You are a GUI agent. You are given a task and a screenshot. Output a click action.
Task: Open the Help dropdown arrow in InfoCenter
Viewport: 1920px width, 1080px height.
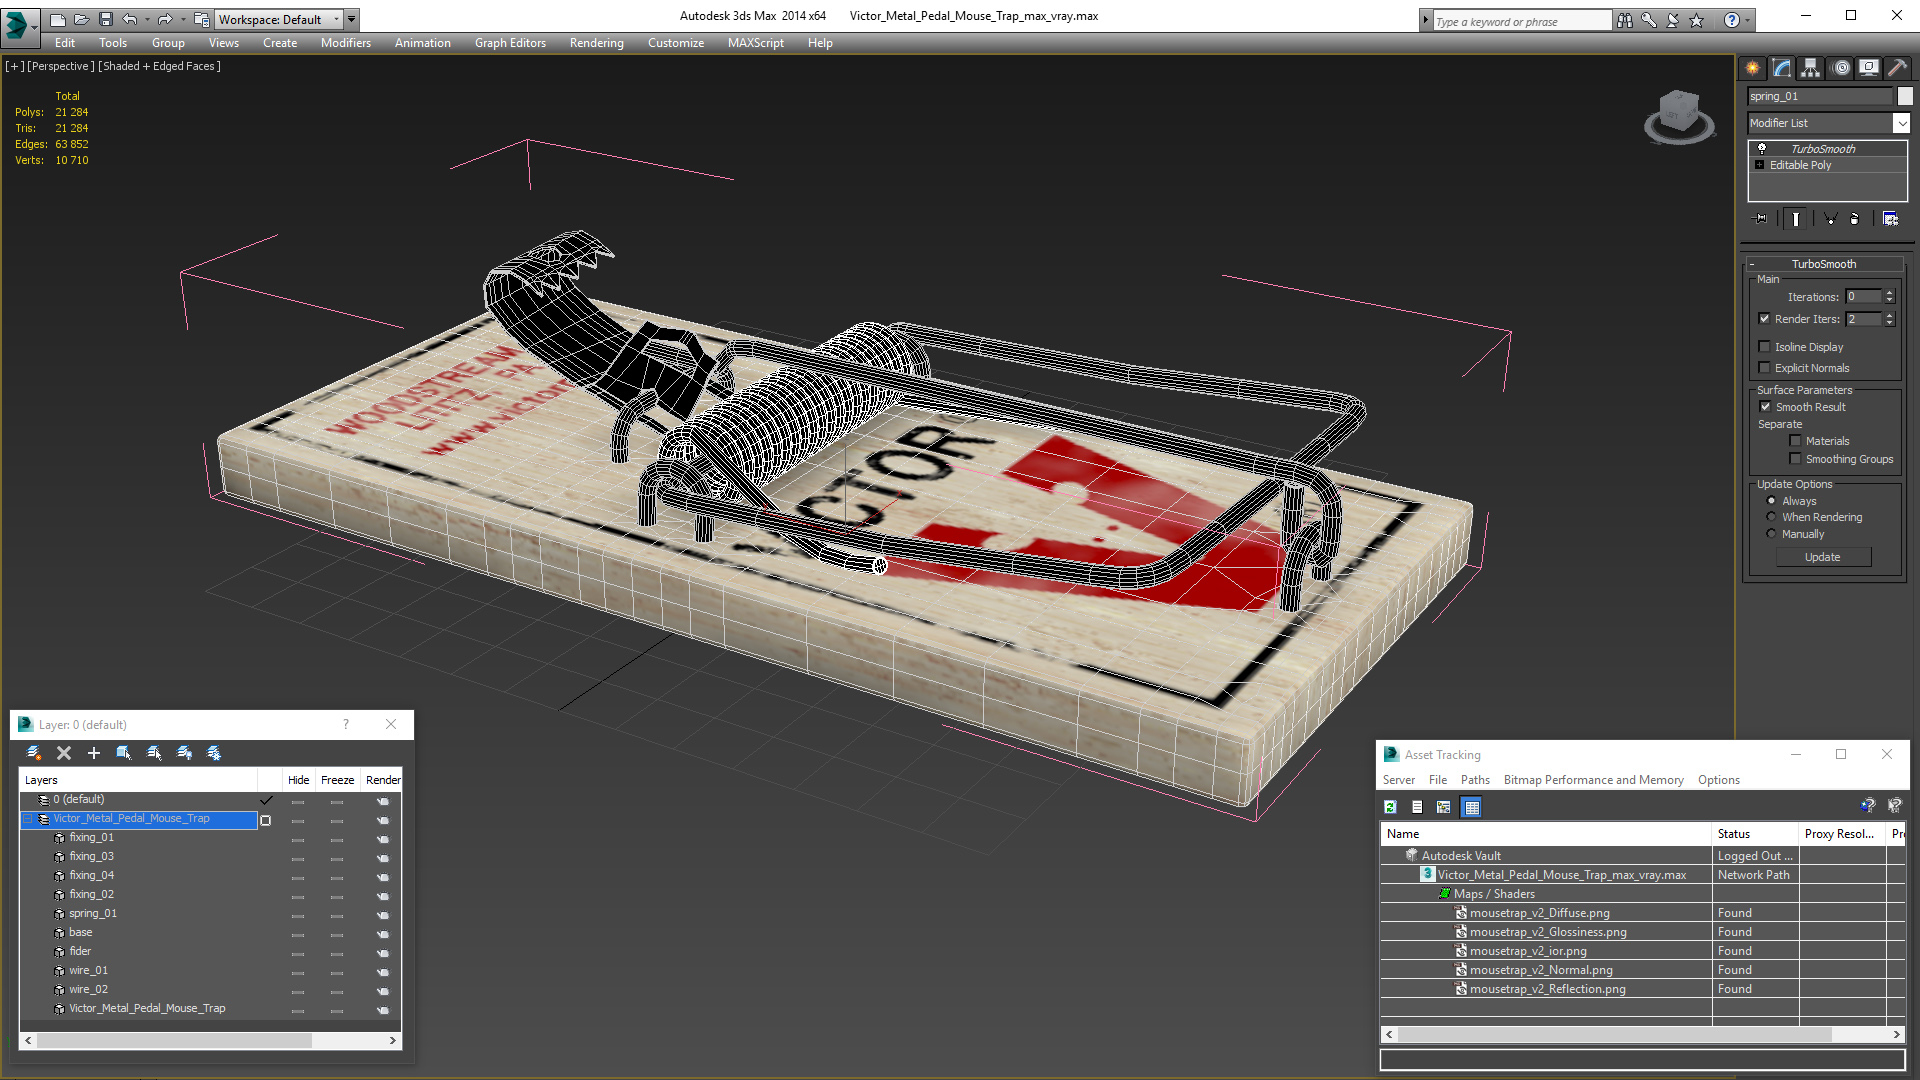[x=1748, y=20]
